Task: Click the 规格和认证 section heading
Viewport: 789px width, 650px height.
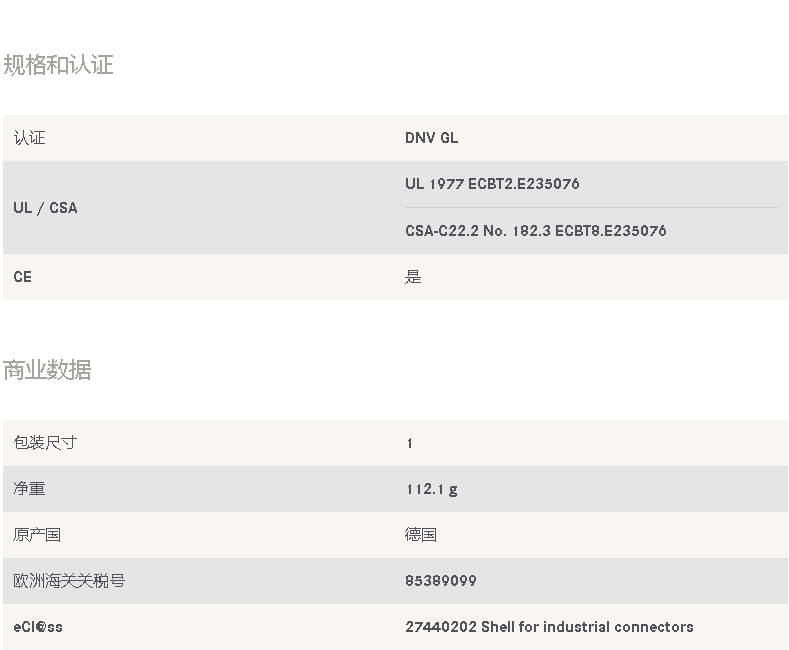Action: (x=58, y=65)
